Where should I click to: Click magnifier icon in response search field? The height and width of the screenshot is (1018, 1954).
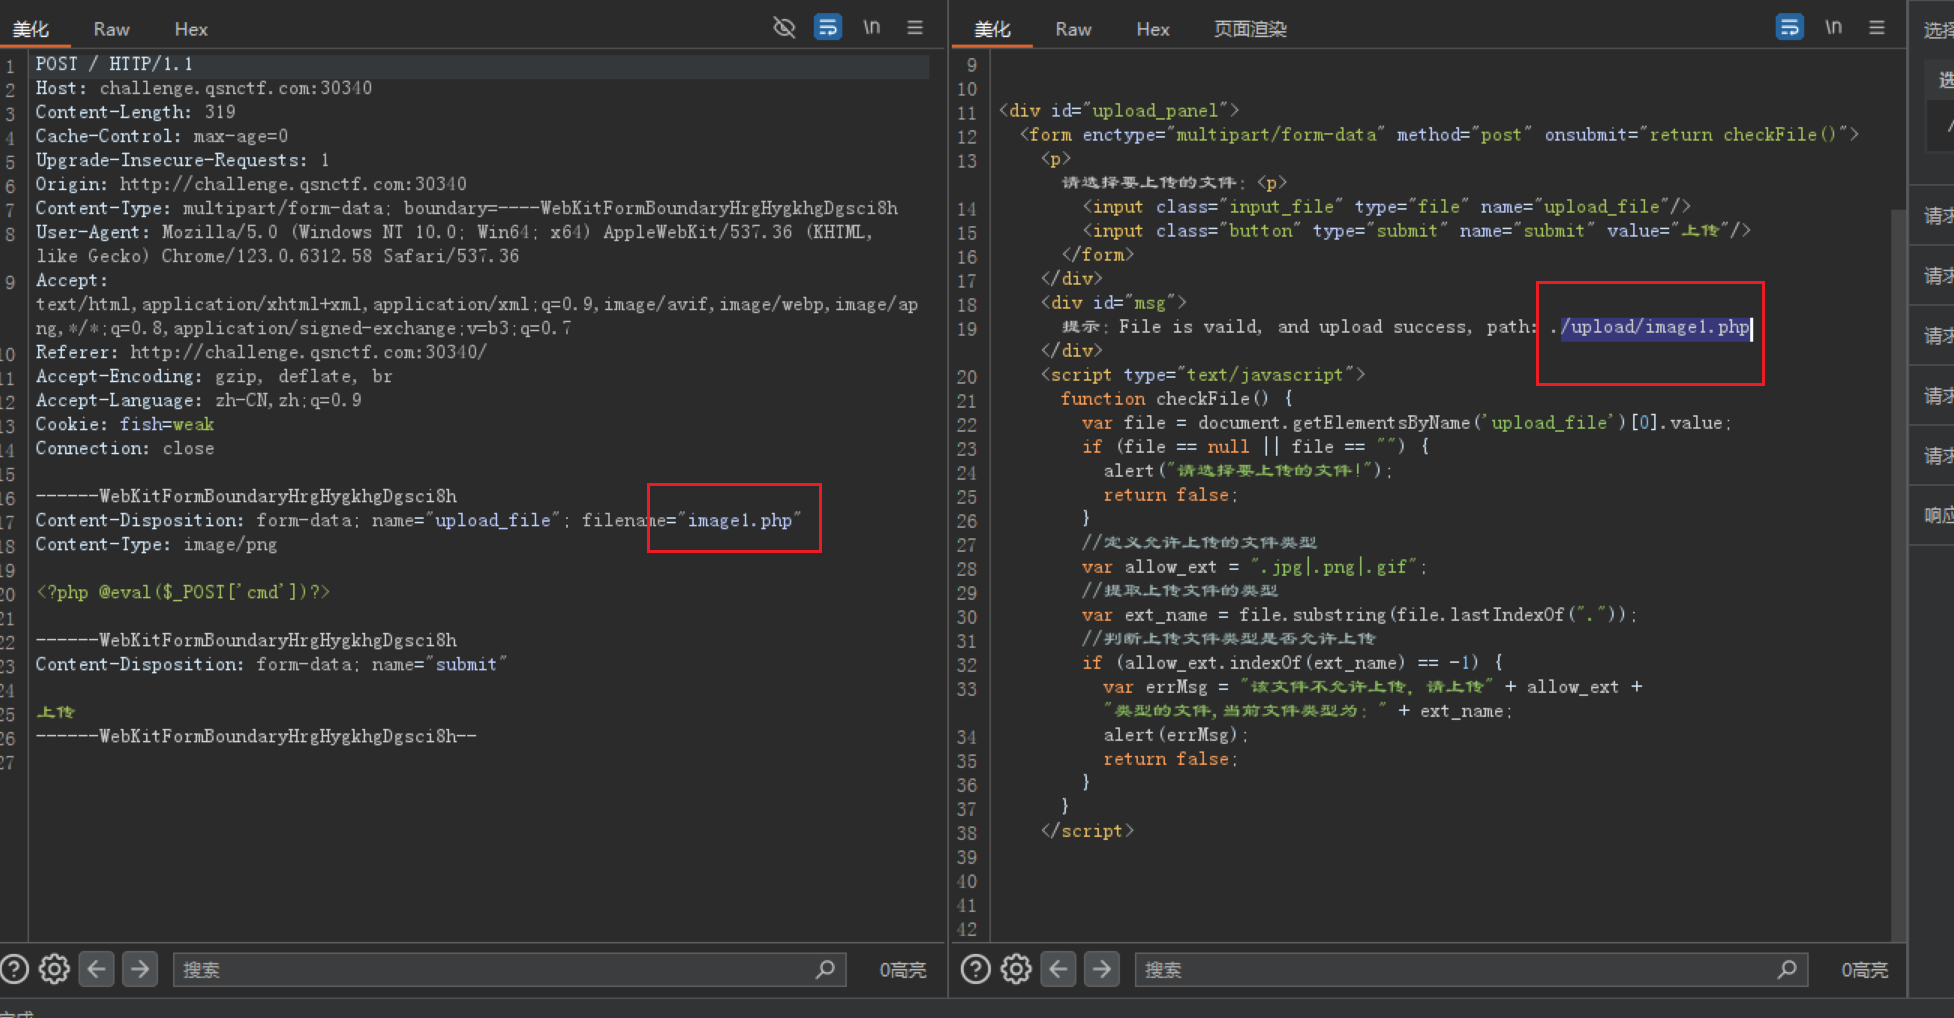pos(1787,969)
